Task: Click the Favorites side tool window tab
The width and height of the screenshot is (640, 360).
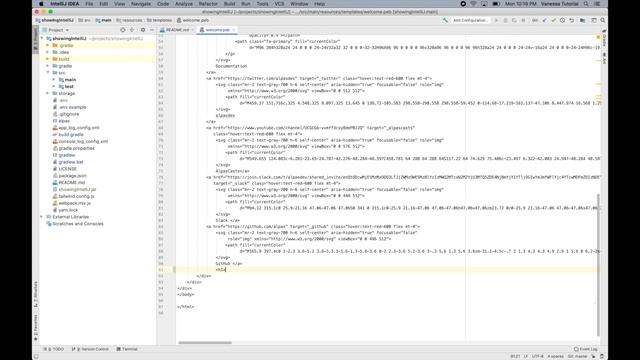Action: click(x=36, y=327)
